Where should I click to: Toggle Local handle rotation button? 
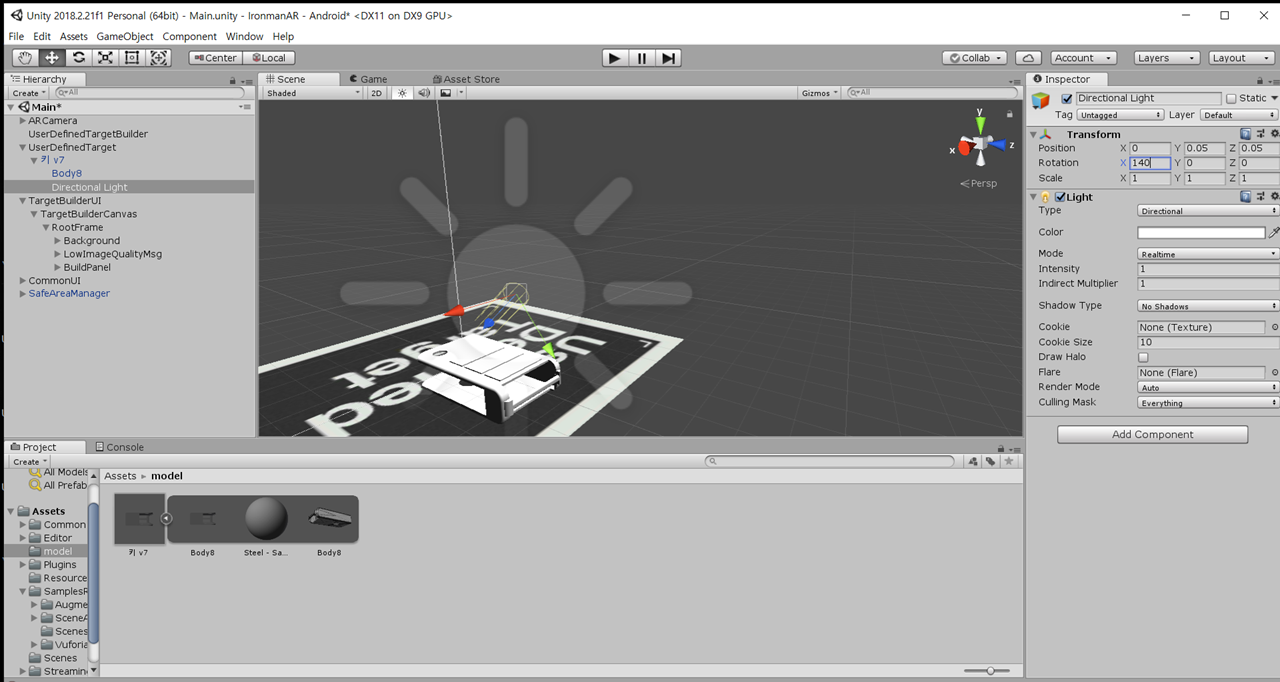[x=268, y=58]
